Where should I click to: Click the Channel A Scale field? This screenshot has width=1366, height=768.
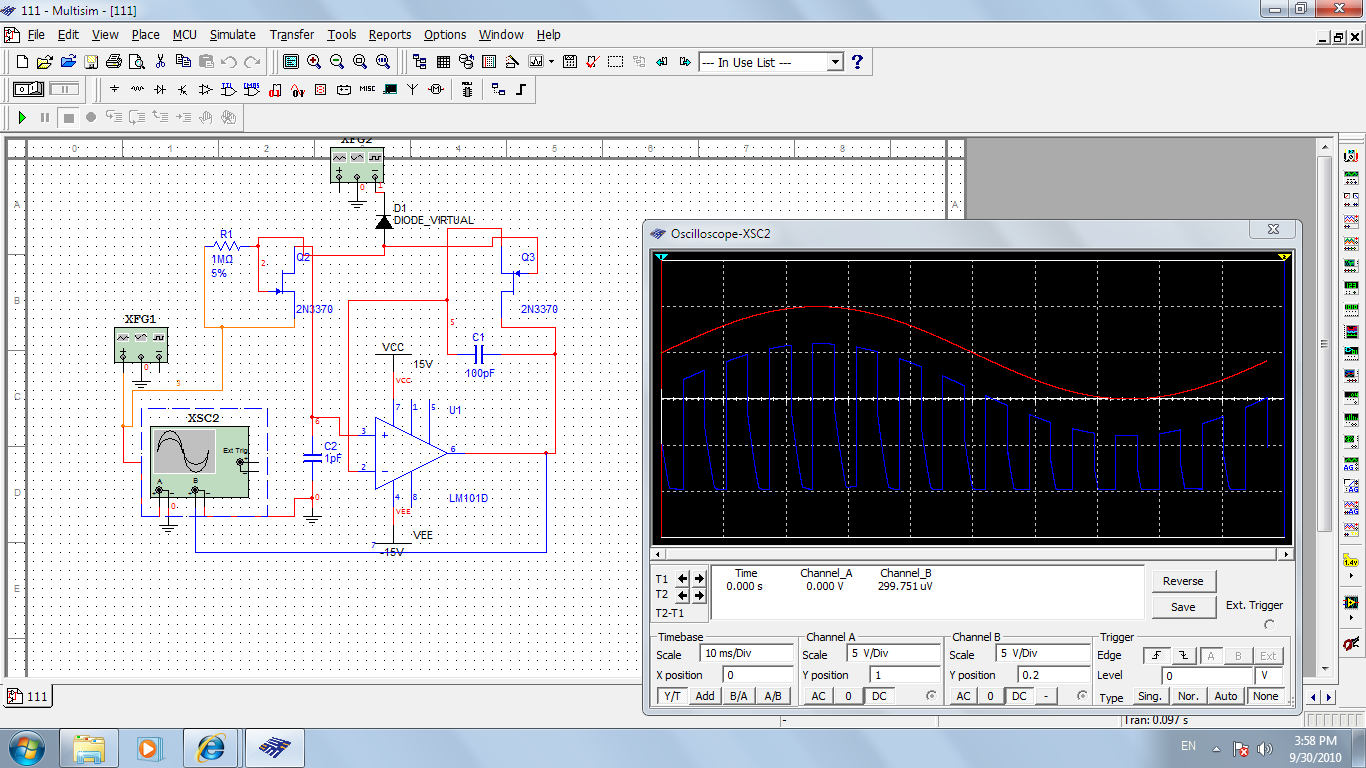pyautogui.click(x=894, y=653)
